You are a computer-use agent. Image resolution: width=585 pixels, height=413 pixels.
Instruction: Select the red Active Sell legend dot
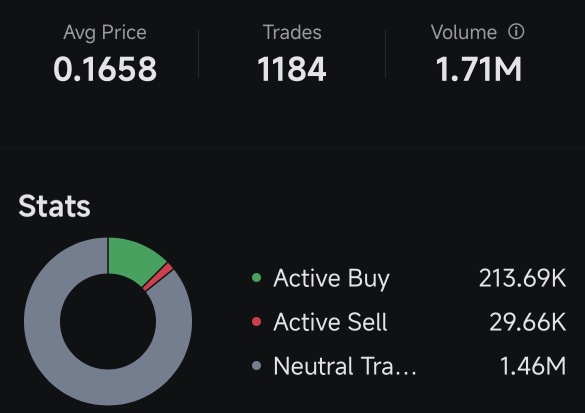(257, 322)
